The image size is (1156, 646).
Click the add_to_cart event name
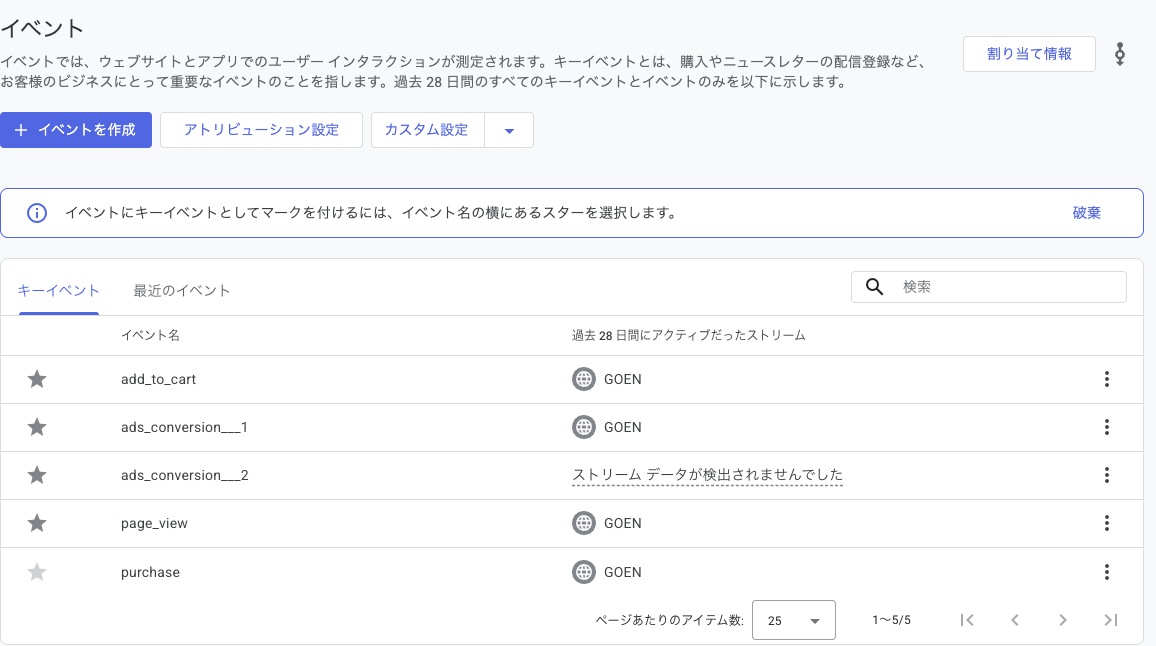point(159,379)
